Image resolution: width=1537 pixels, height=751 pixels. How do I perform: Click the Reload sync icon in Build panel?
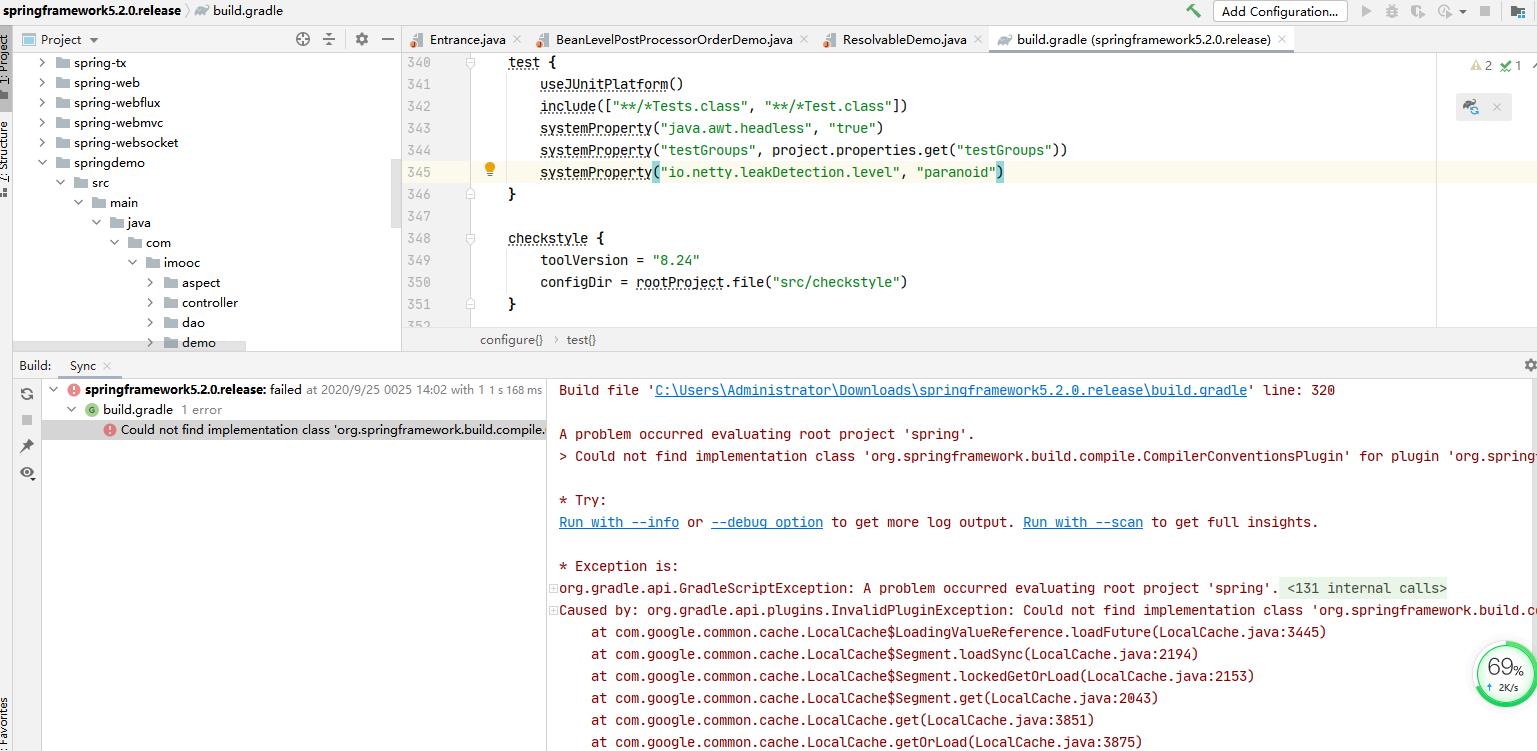pos(27,393)
